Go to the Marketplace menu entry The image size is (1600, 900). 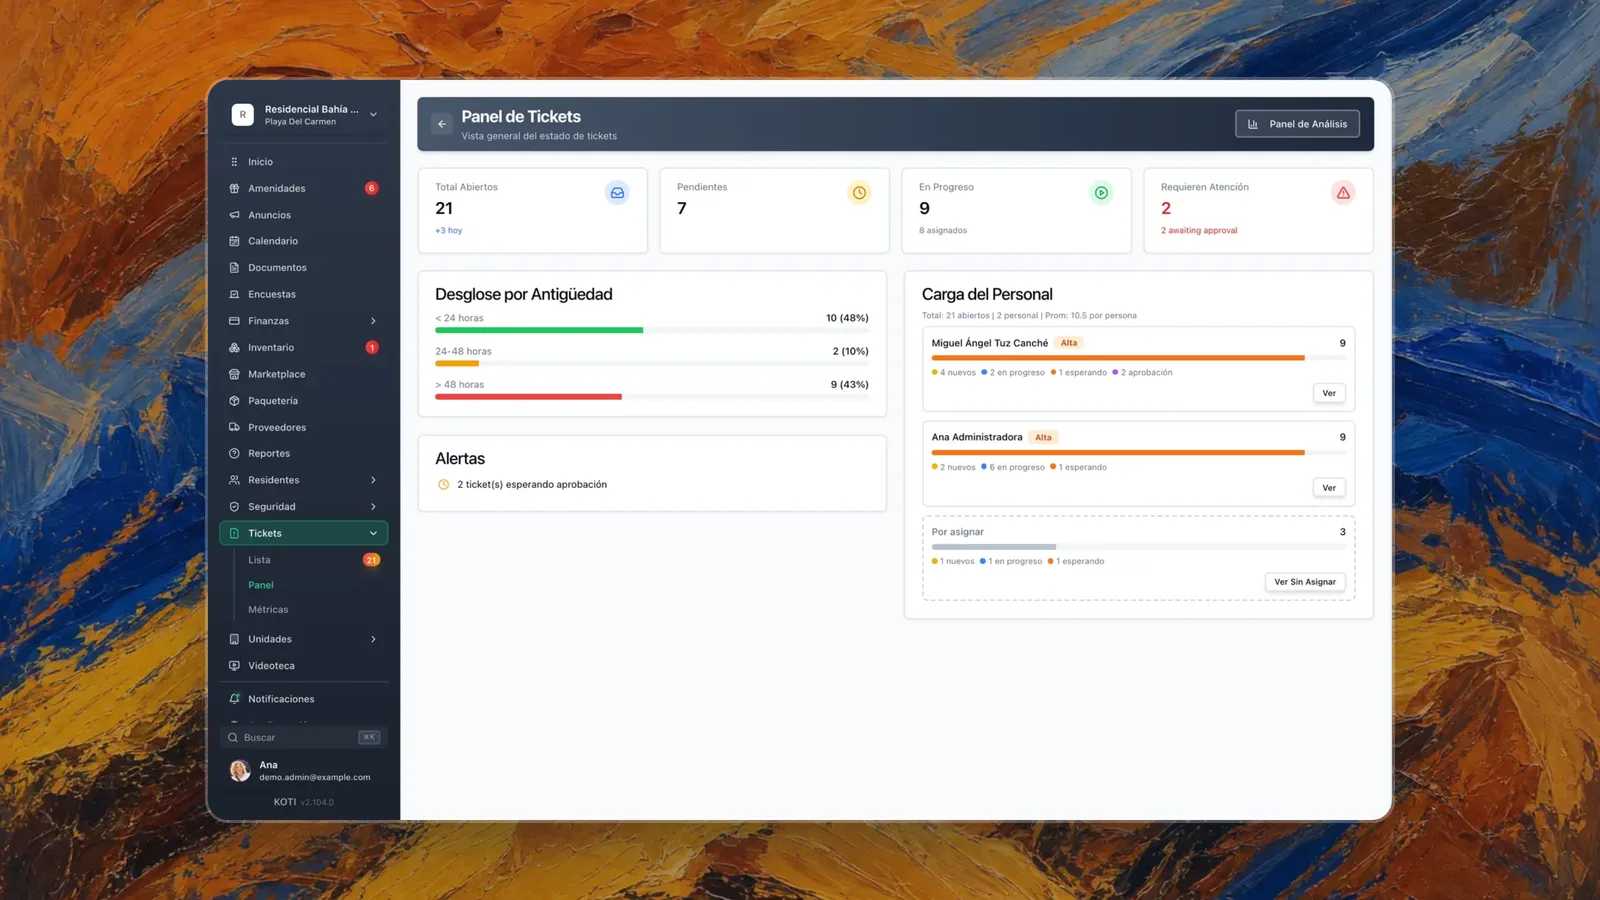[x=304, y=374]
